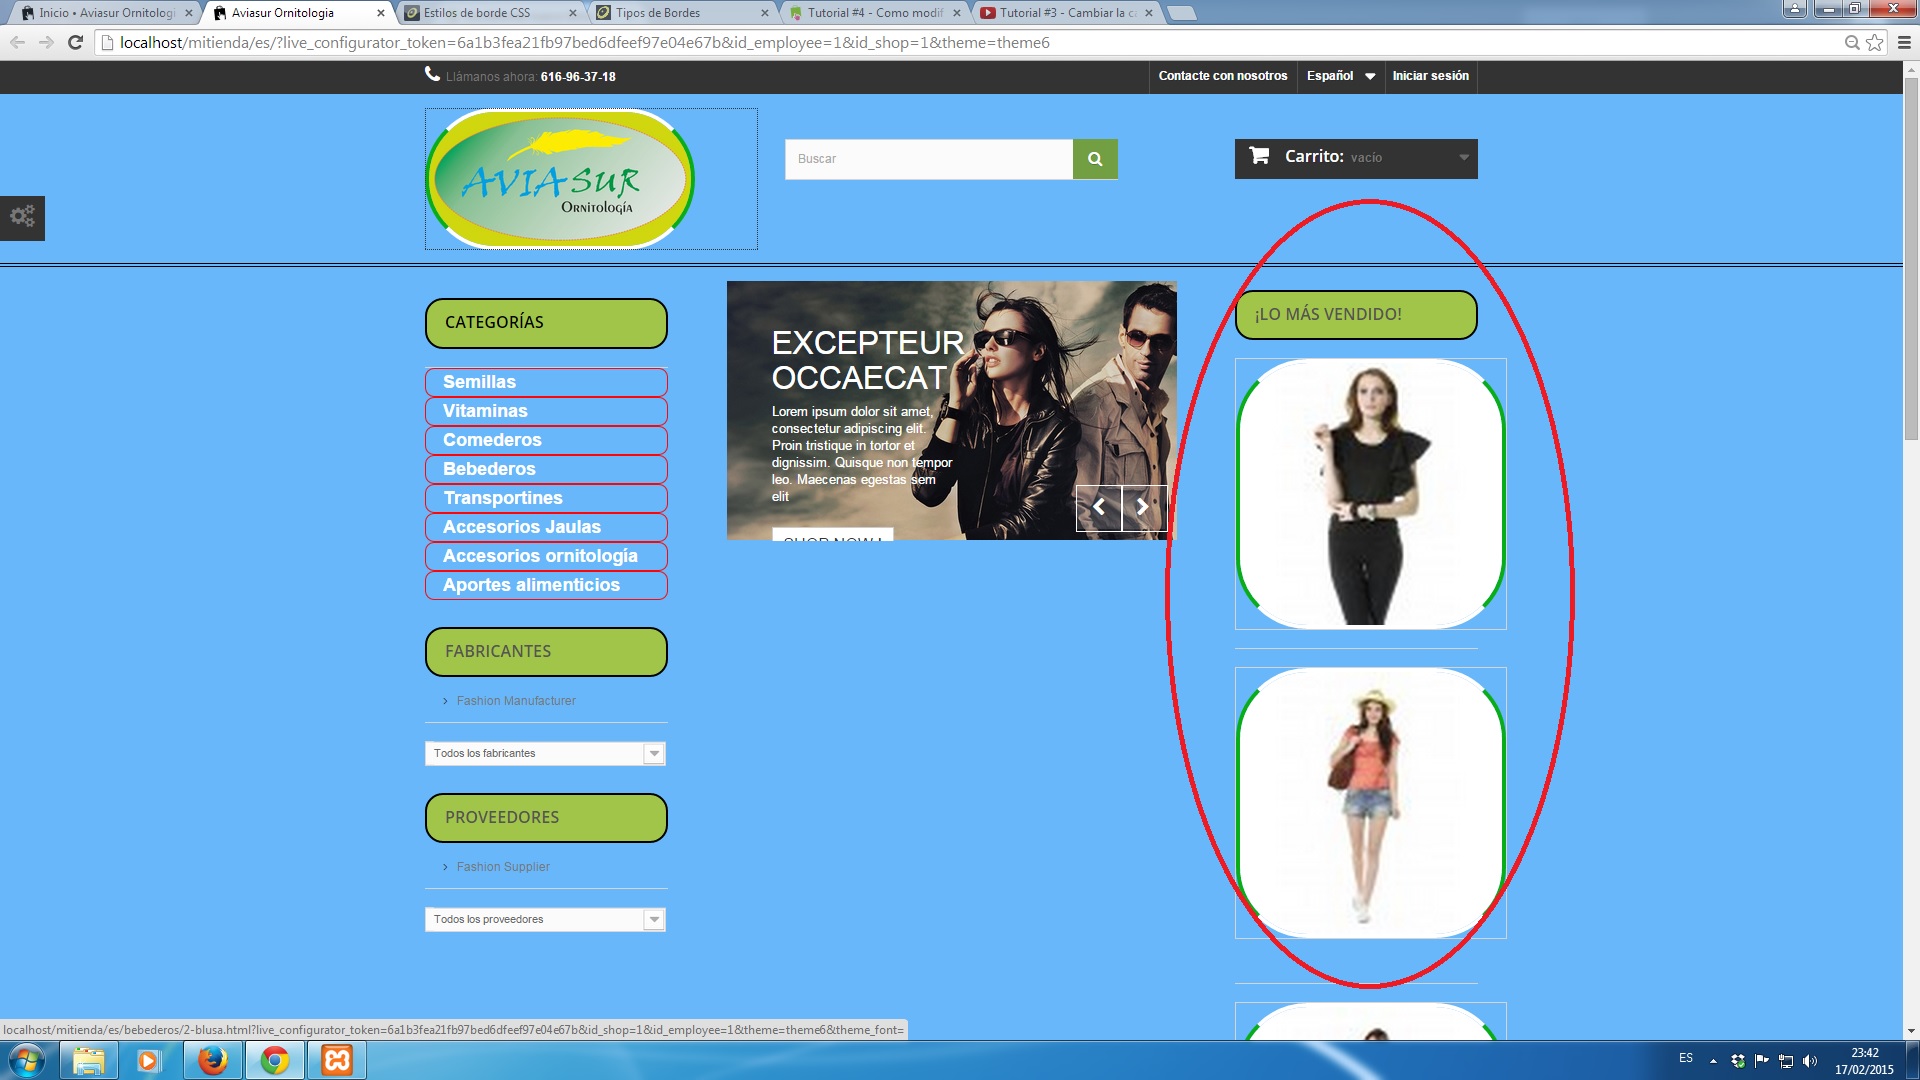Click the green search magnifier button

(x=1095, y=159)
